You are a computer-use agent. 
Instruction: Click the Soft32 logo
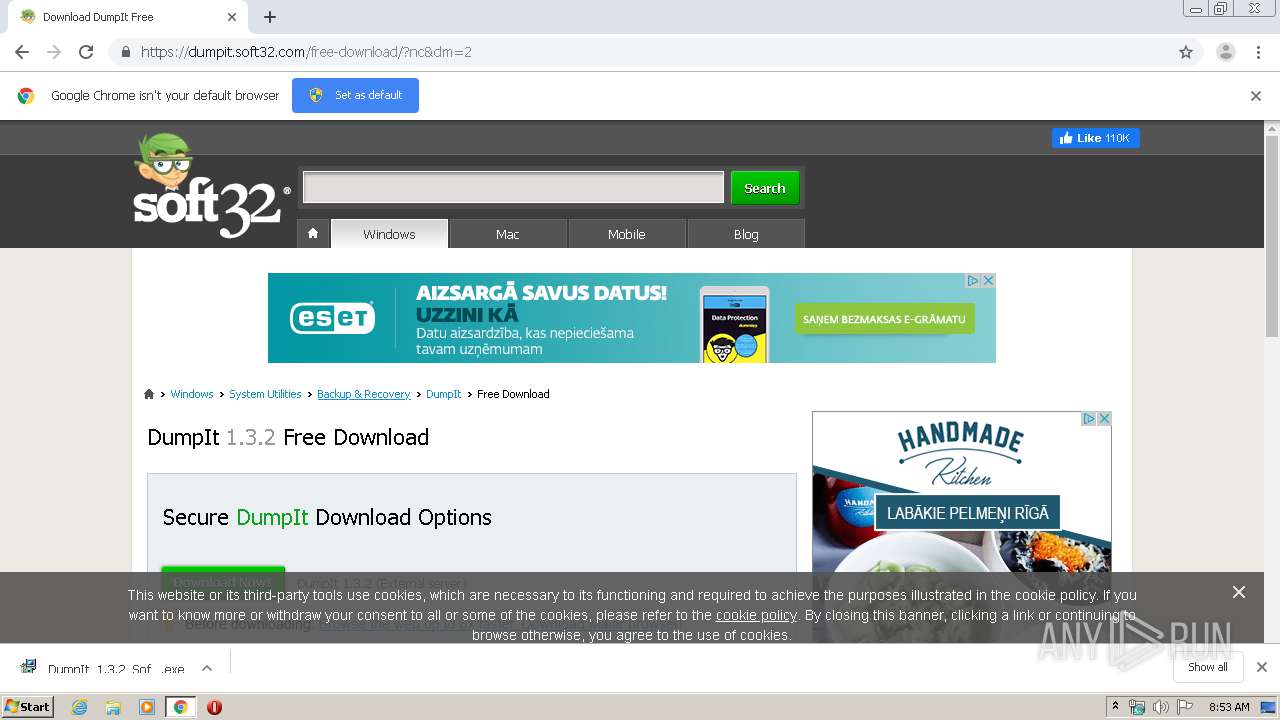(x=211, y=186)
